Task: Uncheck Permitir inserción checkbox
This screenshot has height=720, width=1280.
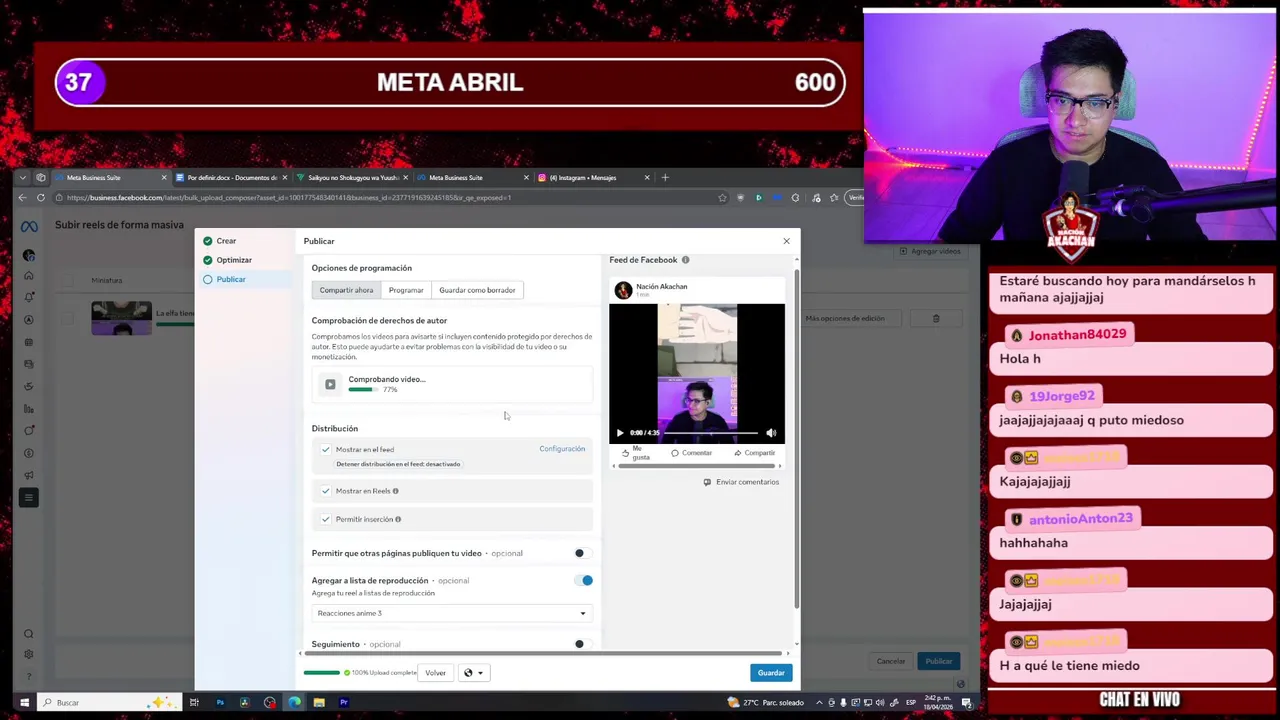Action: [325, 519]
